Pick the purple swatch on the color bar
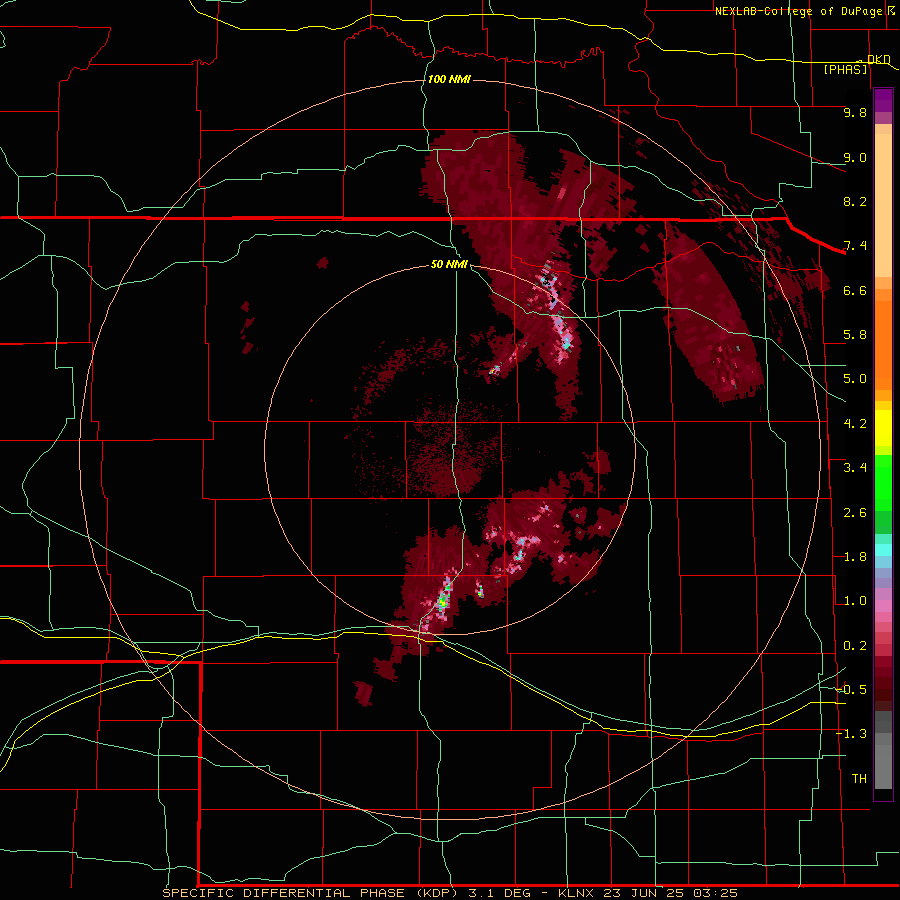Screen dimensions: 900x900 [883, 100]
